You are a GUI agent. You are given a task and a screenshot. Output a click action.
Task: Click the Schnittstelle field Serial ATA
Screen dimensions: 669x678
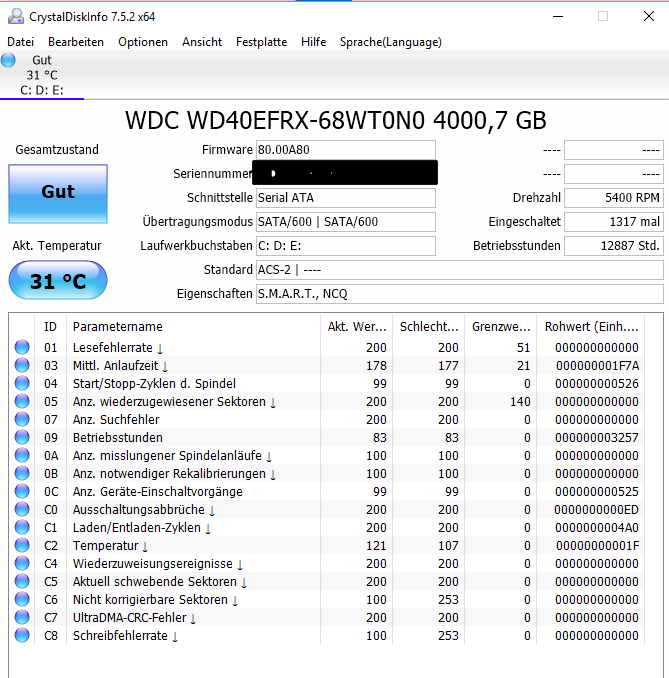point(346,198)
